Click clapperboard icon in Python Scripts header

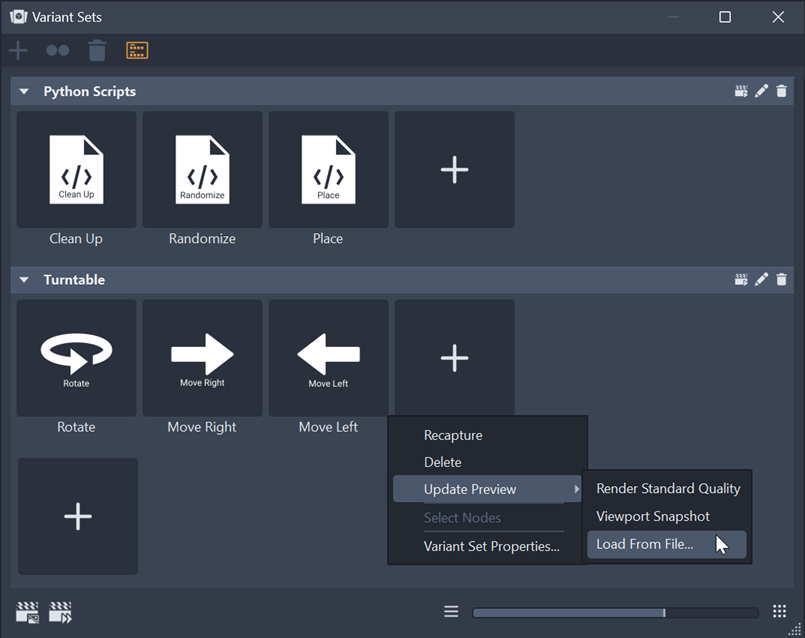point(741,91)
